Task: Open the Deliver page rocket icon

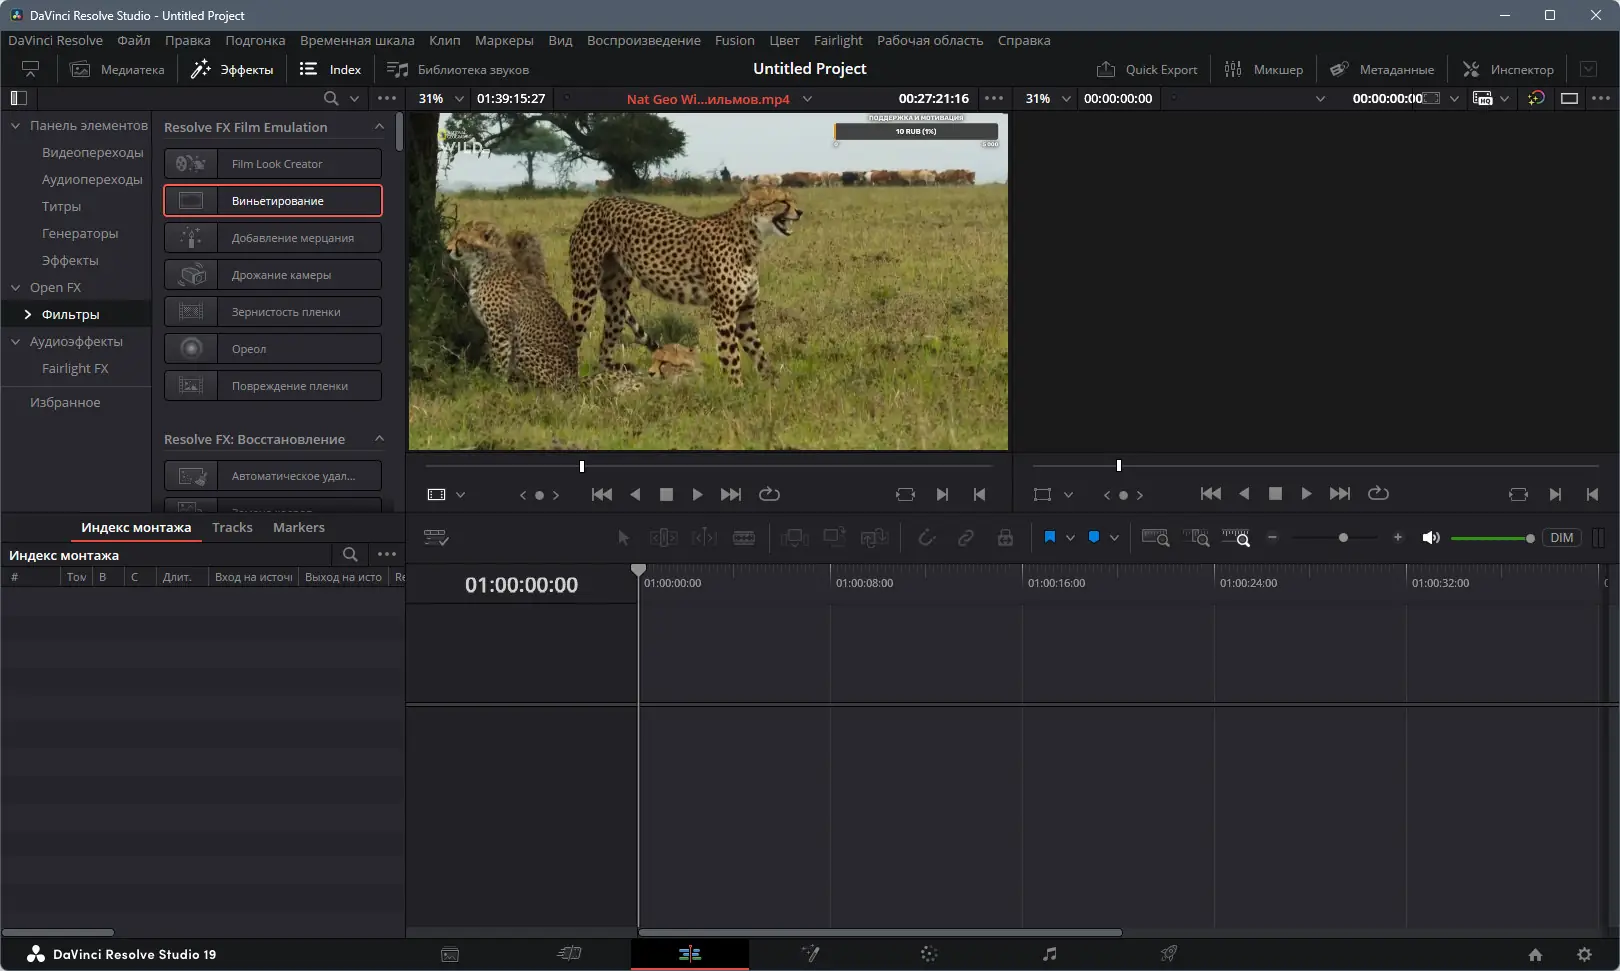Action: click(x=1168, y=954)
